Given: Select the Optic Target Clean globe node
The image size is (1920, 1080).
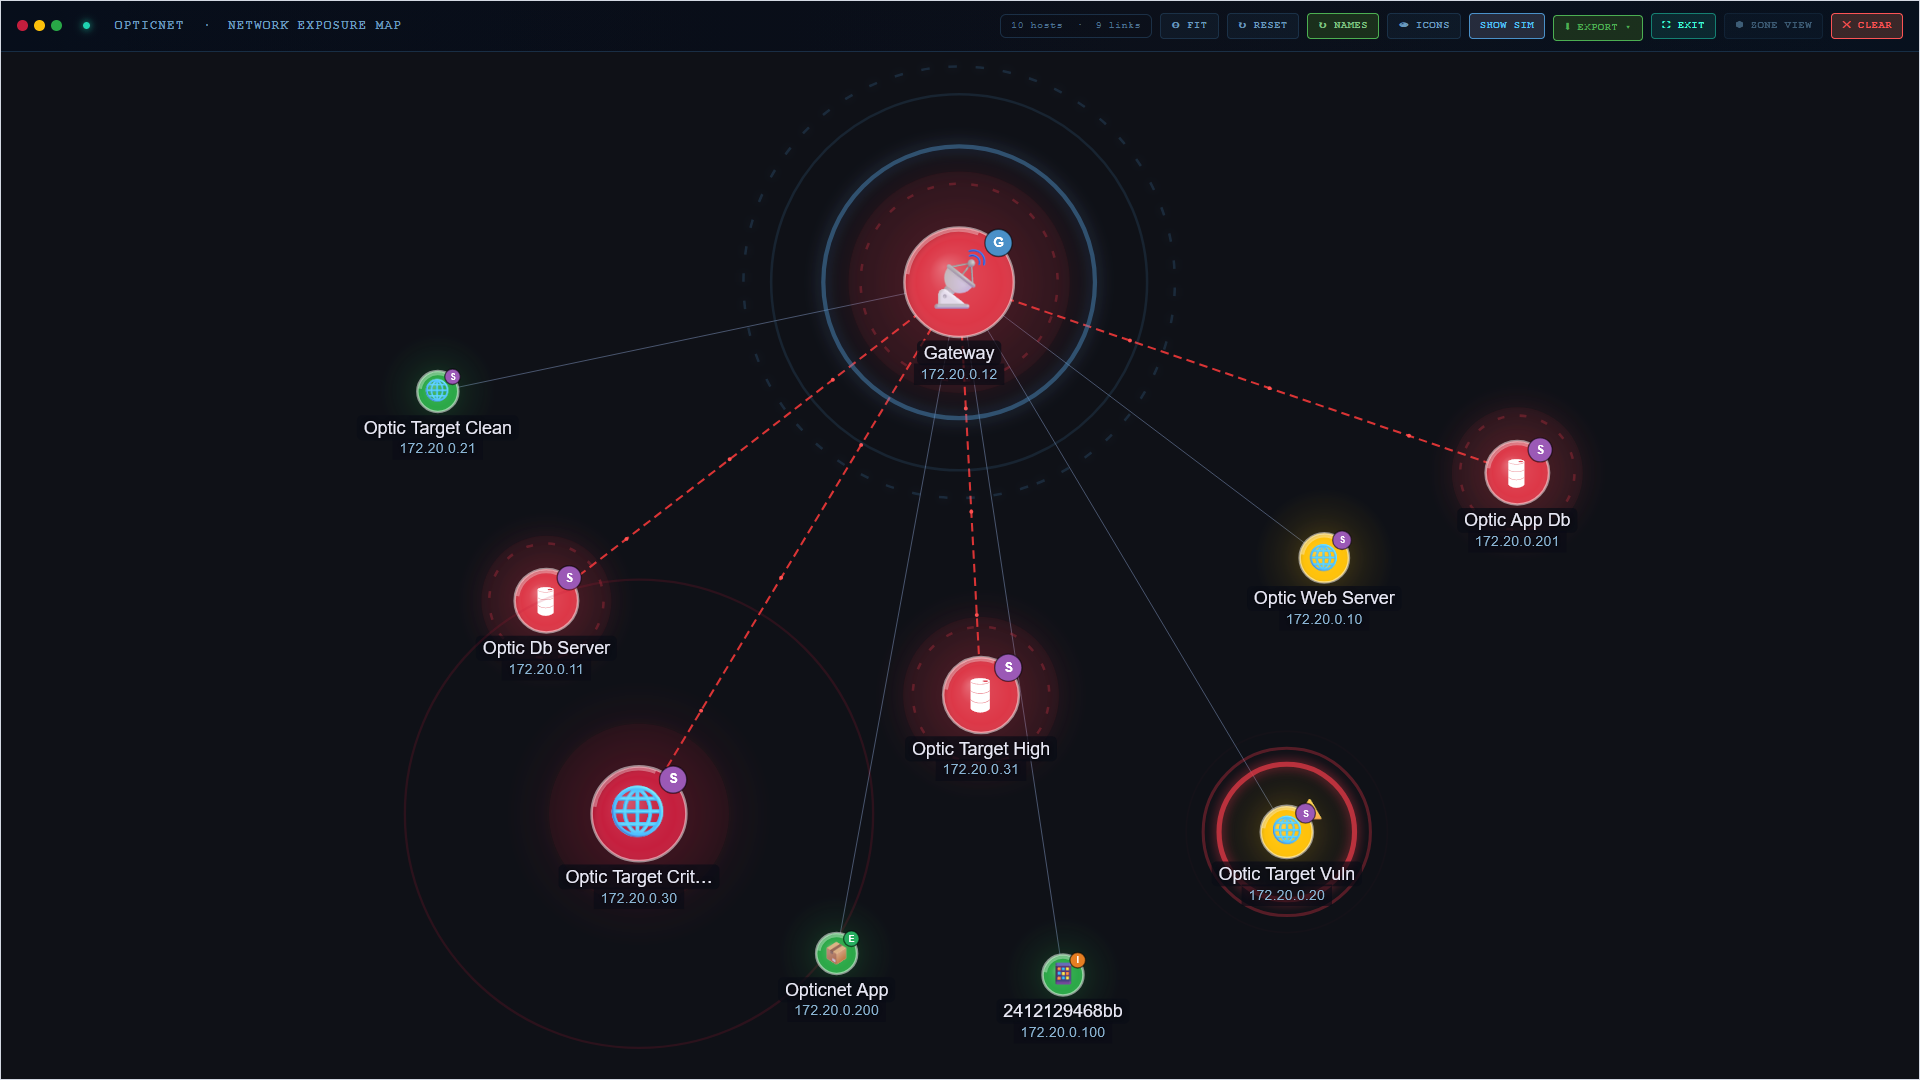Looking at the screenshot, I should [x=437, y=391].
